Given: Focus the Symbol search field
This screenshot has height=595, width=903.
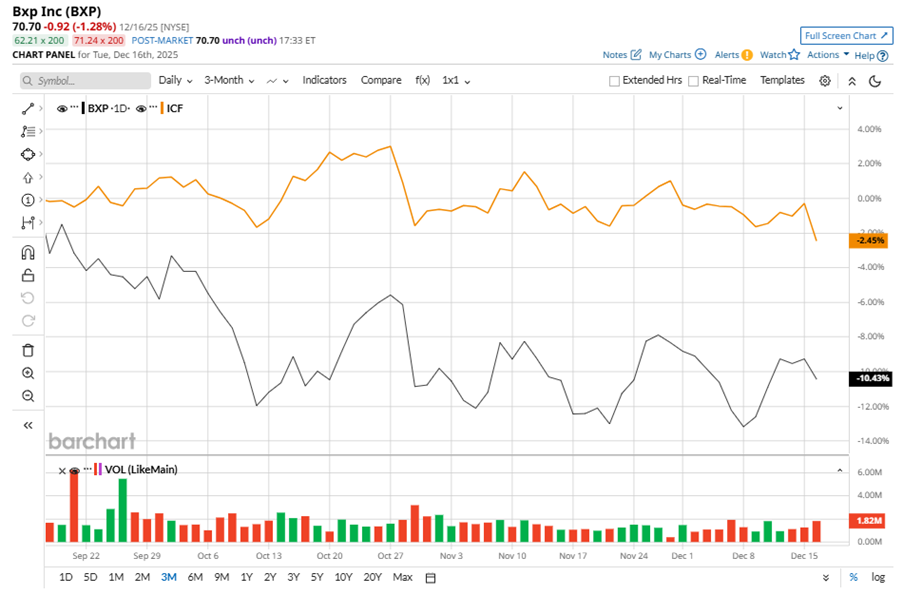Looking at the screenshot, I should (85, 81).
